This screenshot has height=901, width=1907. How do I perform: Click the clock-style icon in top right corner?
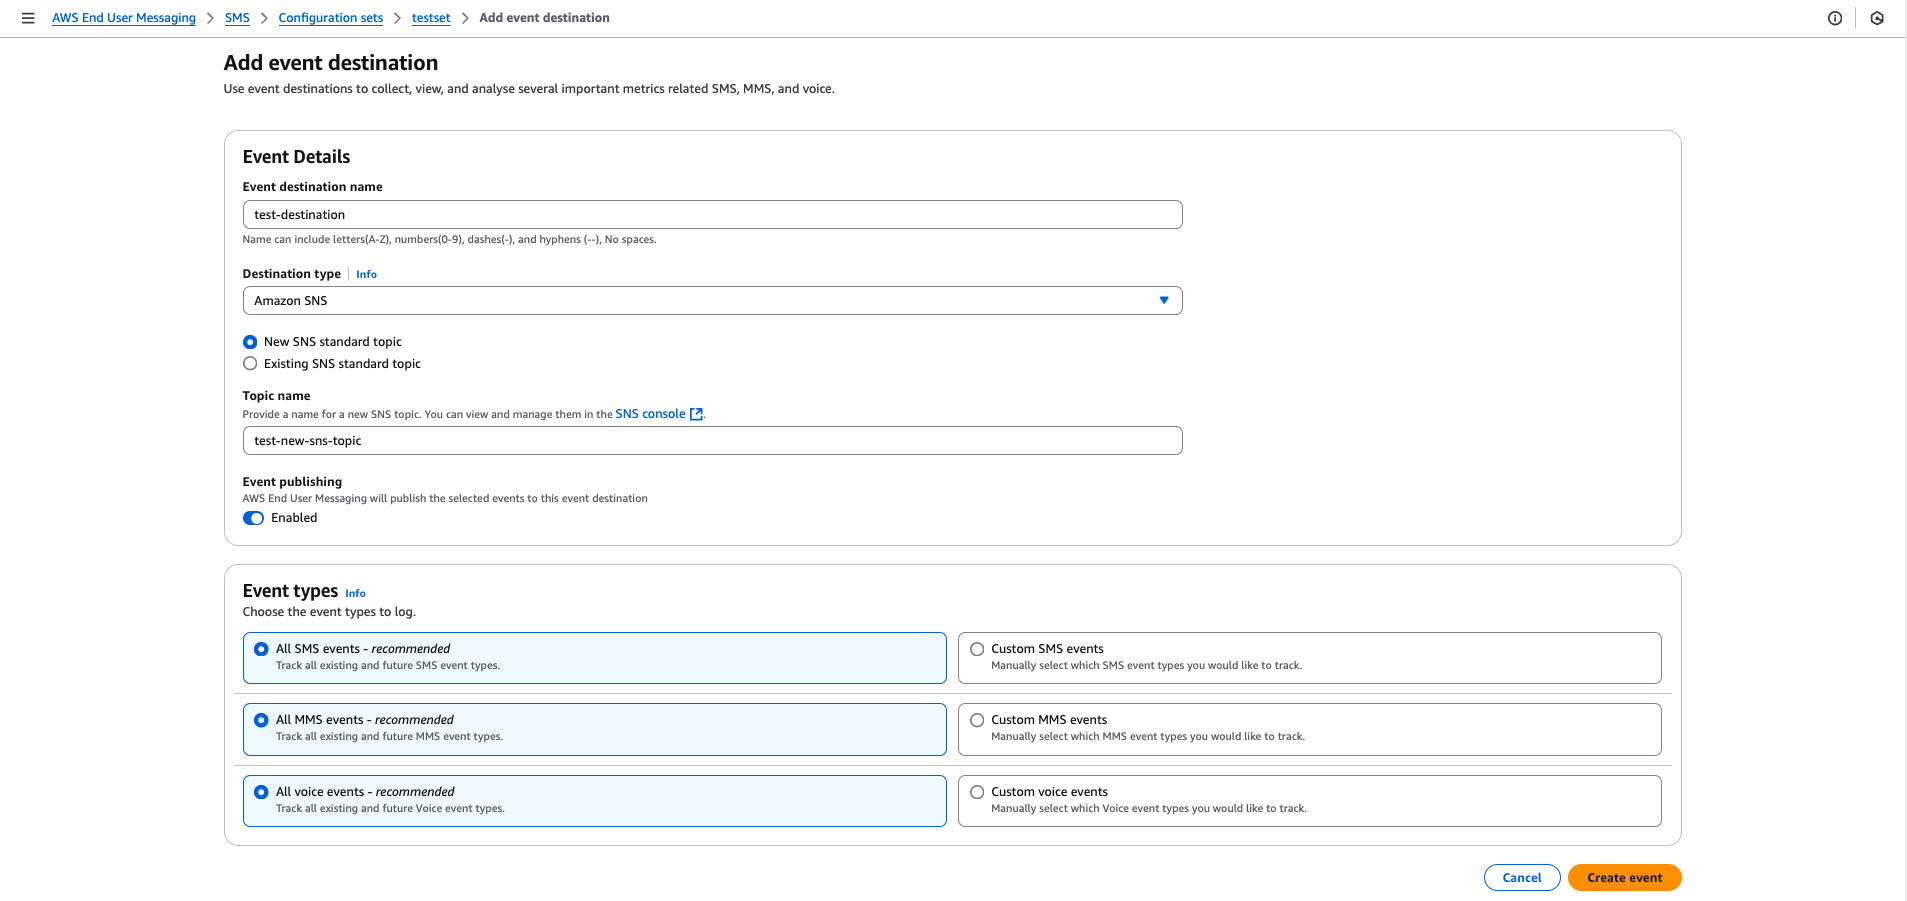(1877, 18)
